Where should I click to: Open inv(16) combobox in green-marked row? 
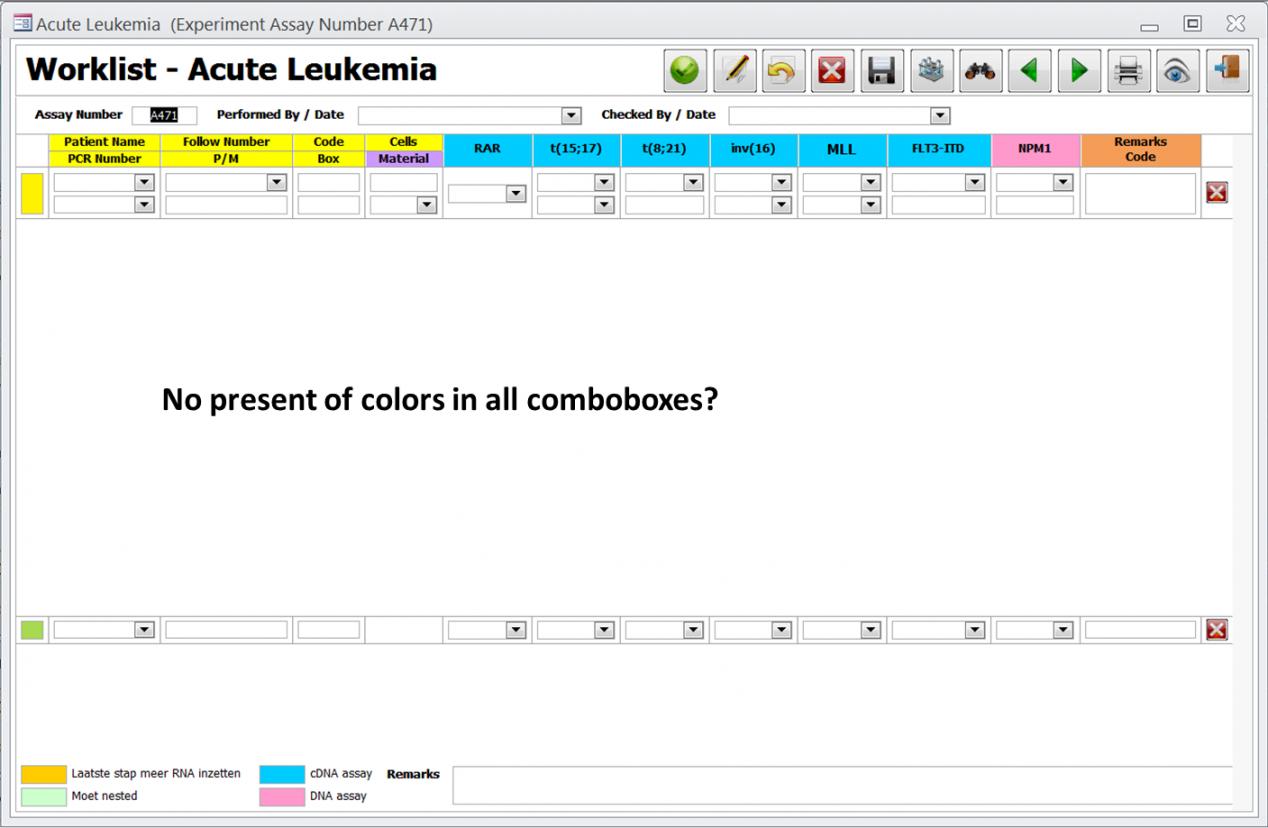(782, 630)
